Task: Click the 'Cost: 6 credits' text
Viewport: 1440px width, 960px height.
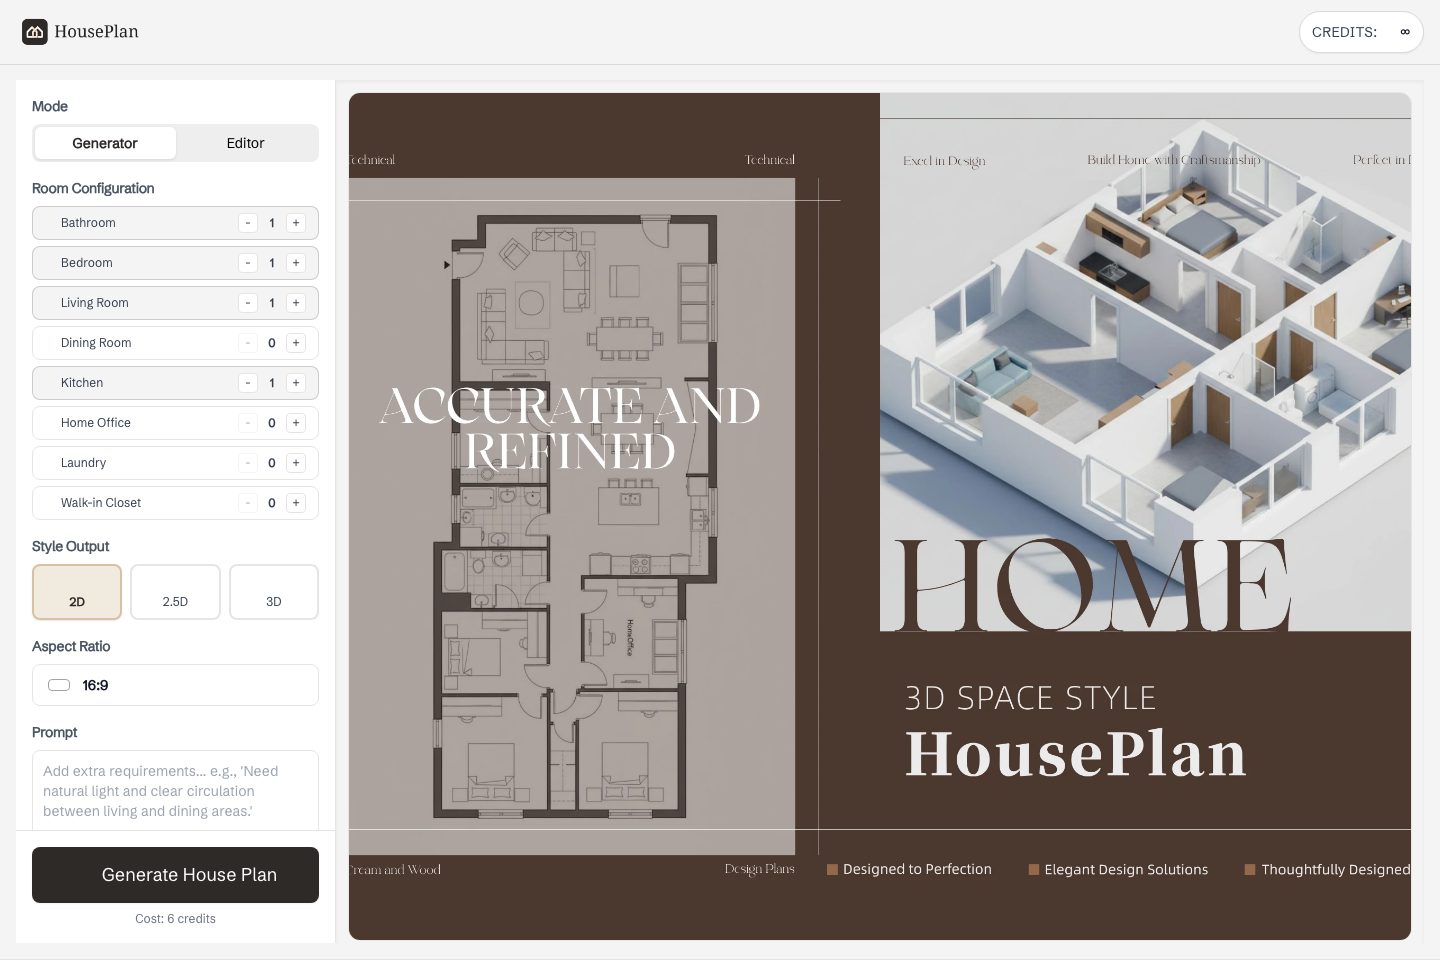Action: pos(175,919)
